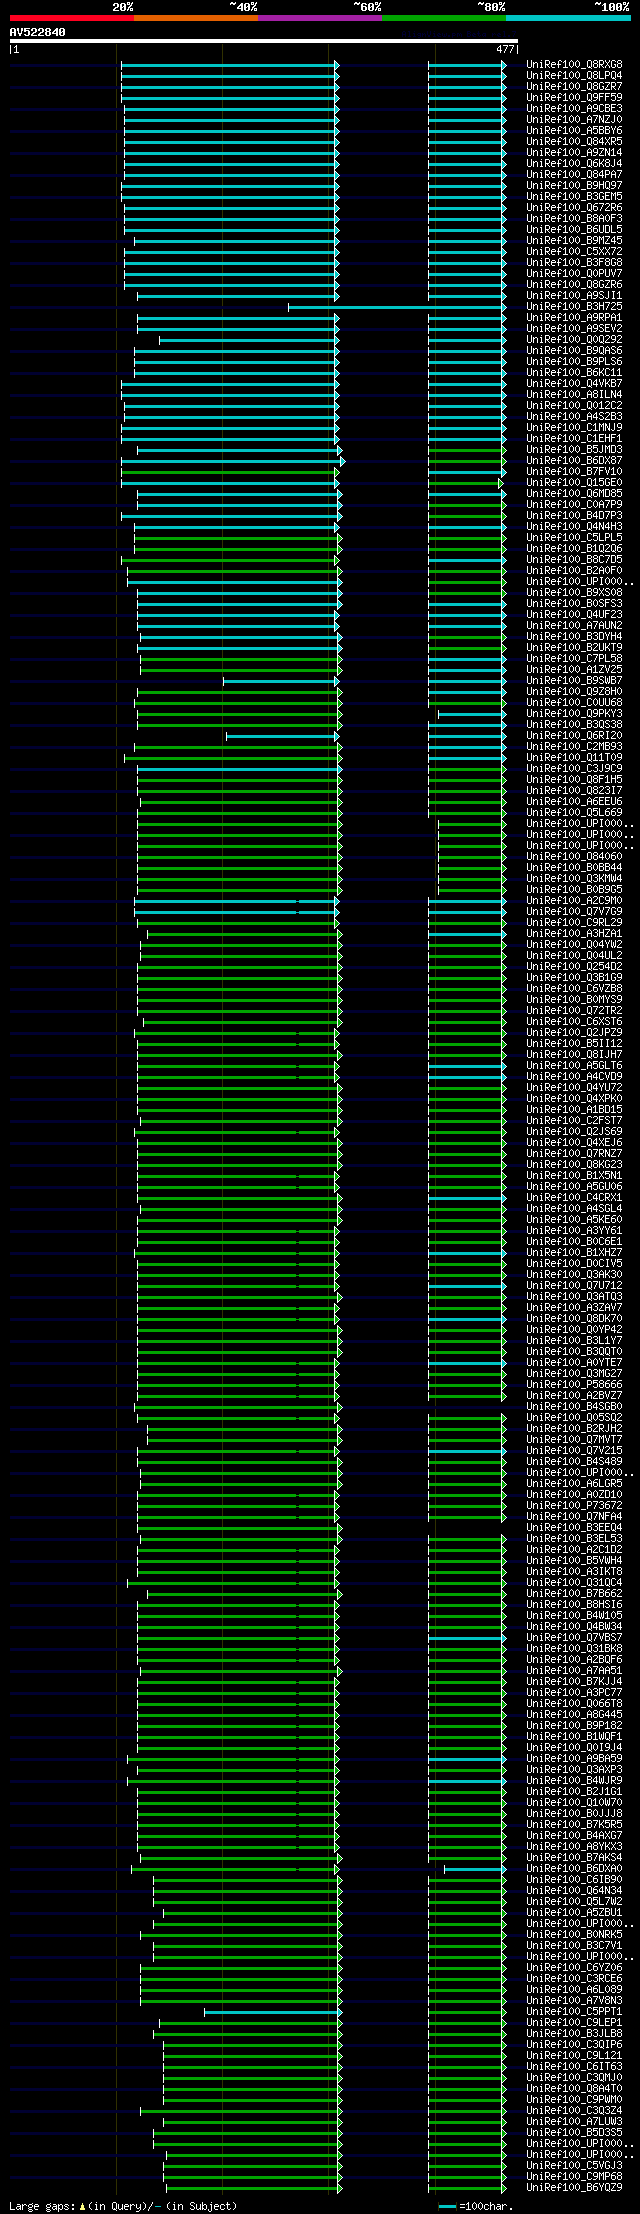The height and width of the screenshot is (2214, 640).
Task: Click the red ~20% identity legend segment
Action: tap(71, 18)
